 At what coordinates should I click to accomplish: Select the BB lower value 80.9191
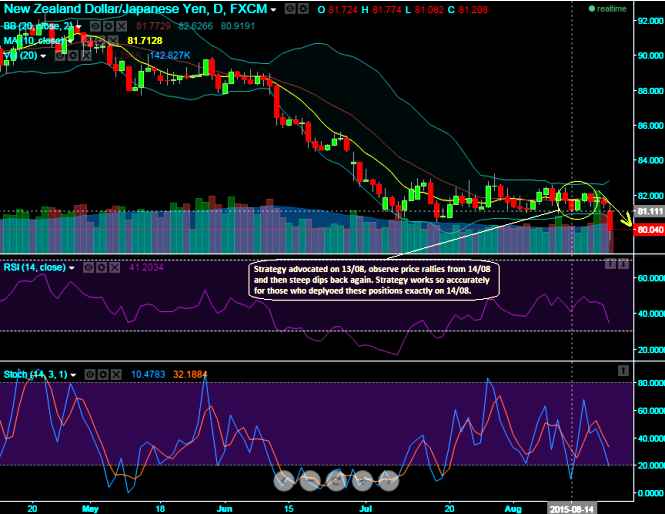[x=238, y=26]
